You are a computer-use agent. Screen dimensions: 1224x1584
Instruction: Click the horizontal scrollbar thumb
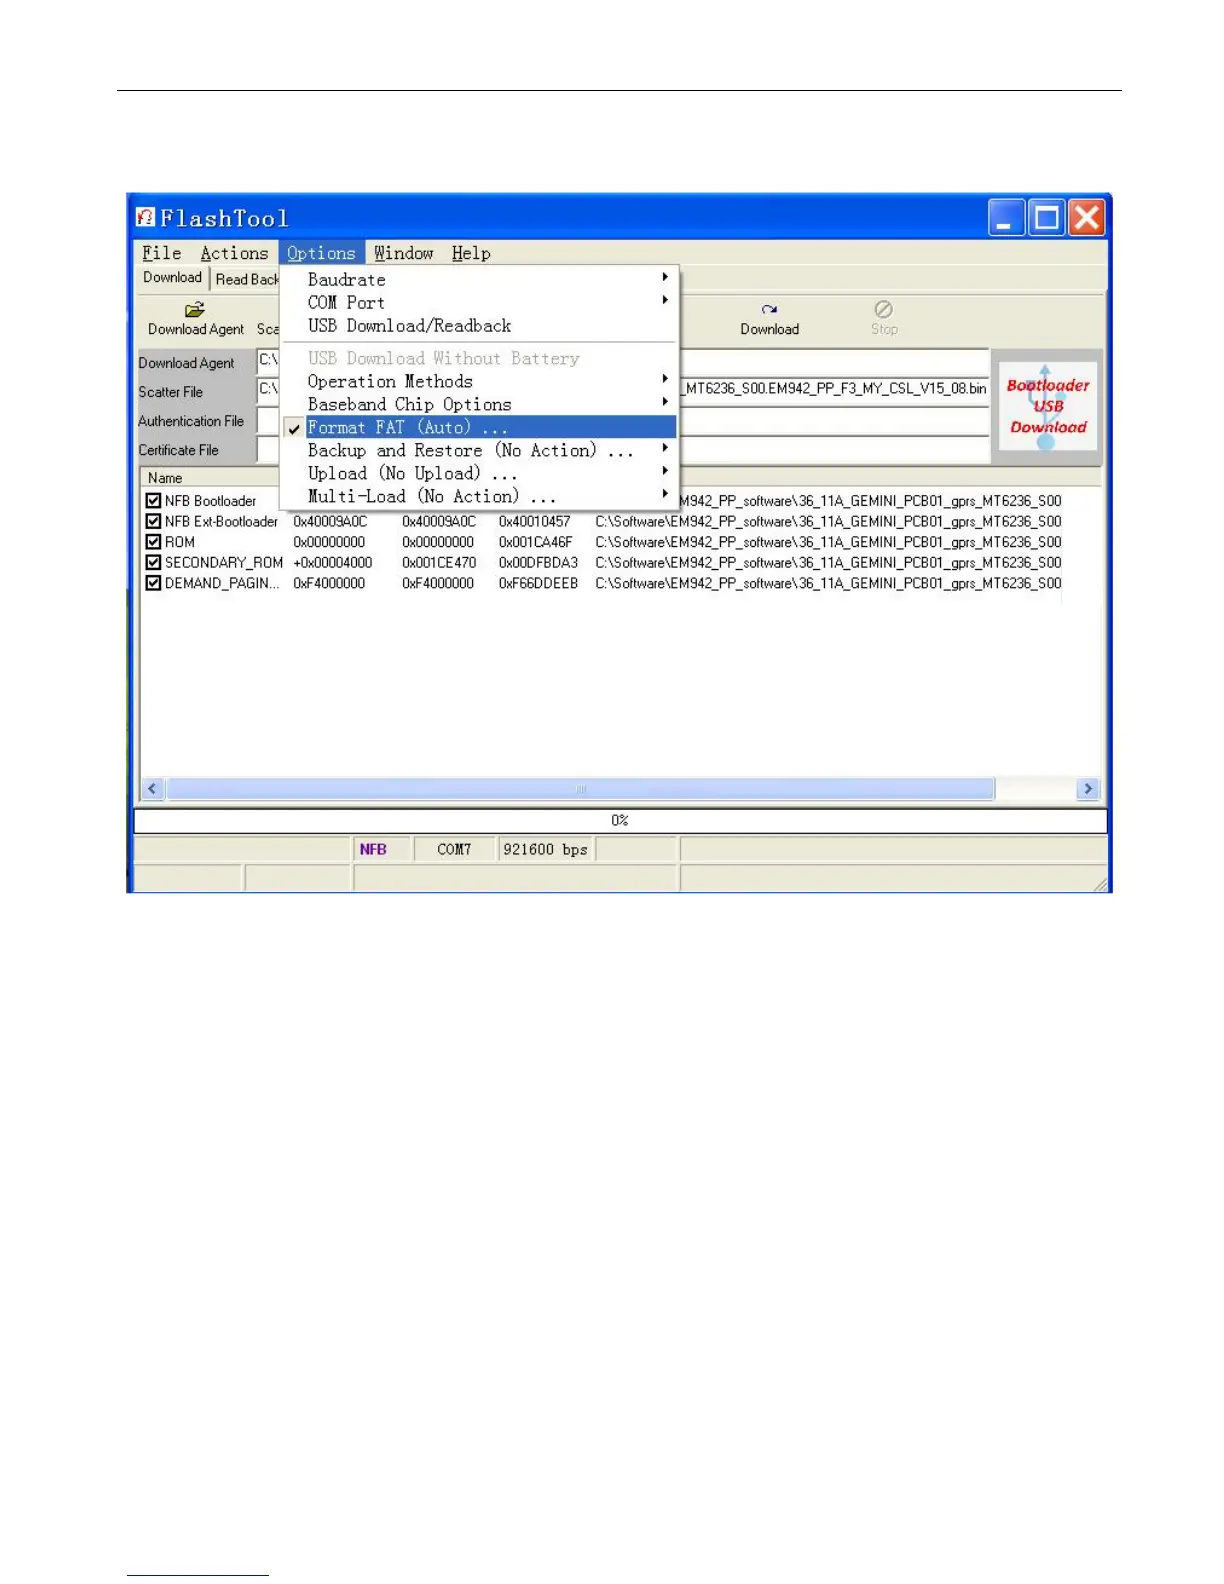(x=580, y=789)
